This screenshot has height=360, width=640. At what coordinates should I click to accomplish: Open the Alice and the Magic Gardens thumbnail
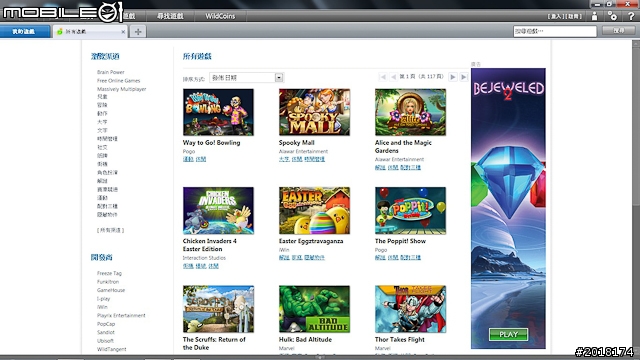coord(410,112)
